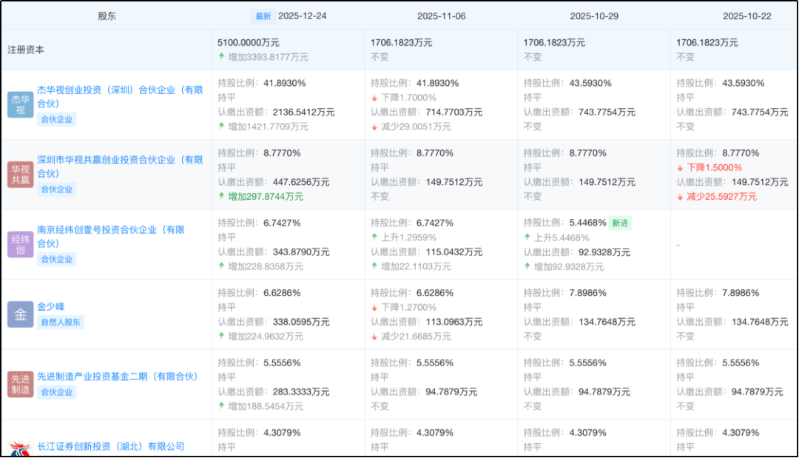Click the 经纬创 purple logo icon
Screen dimensions: 799x458
click(x=20, y=244)
